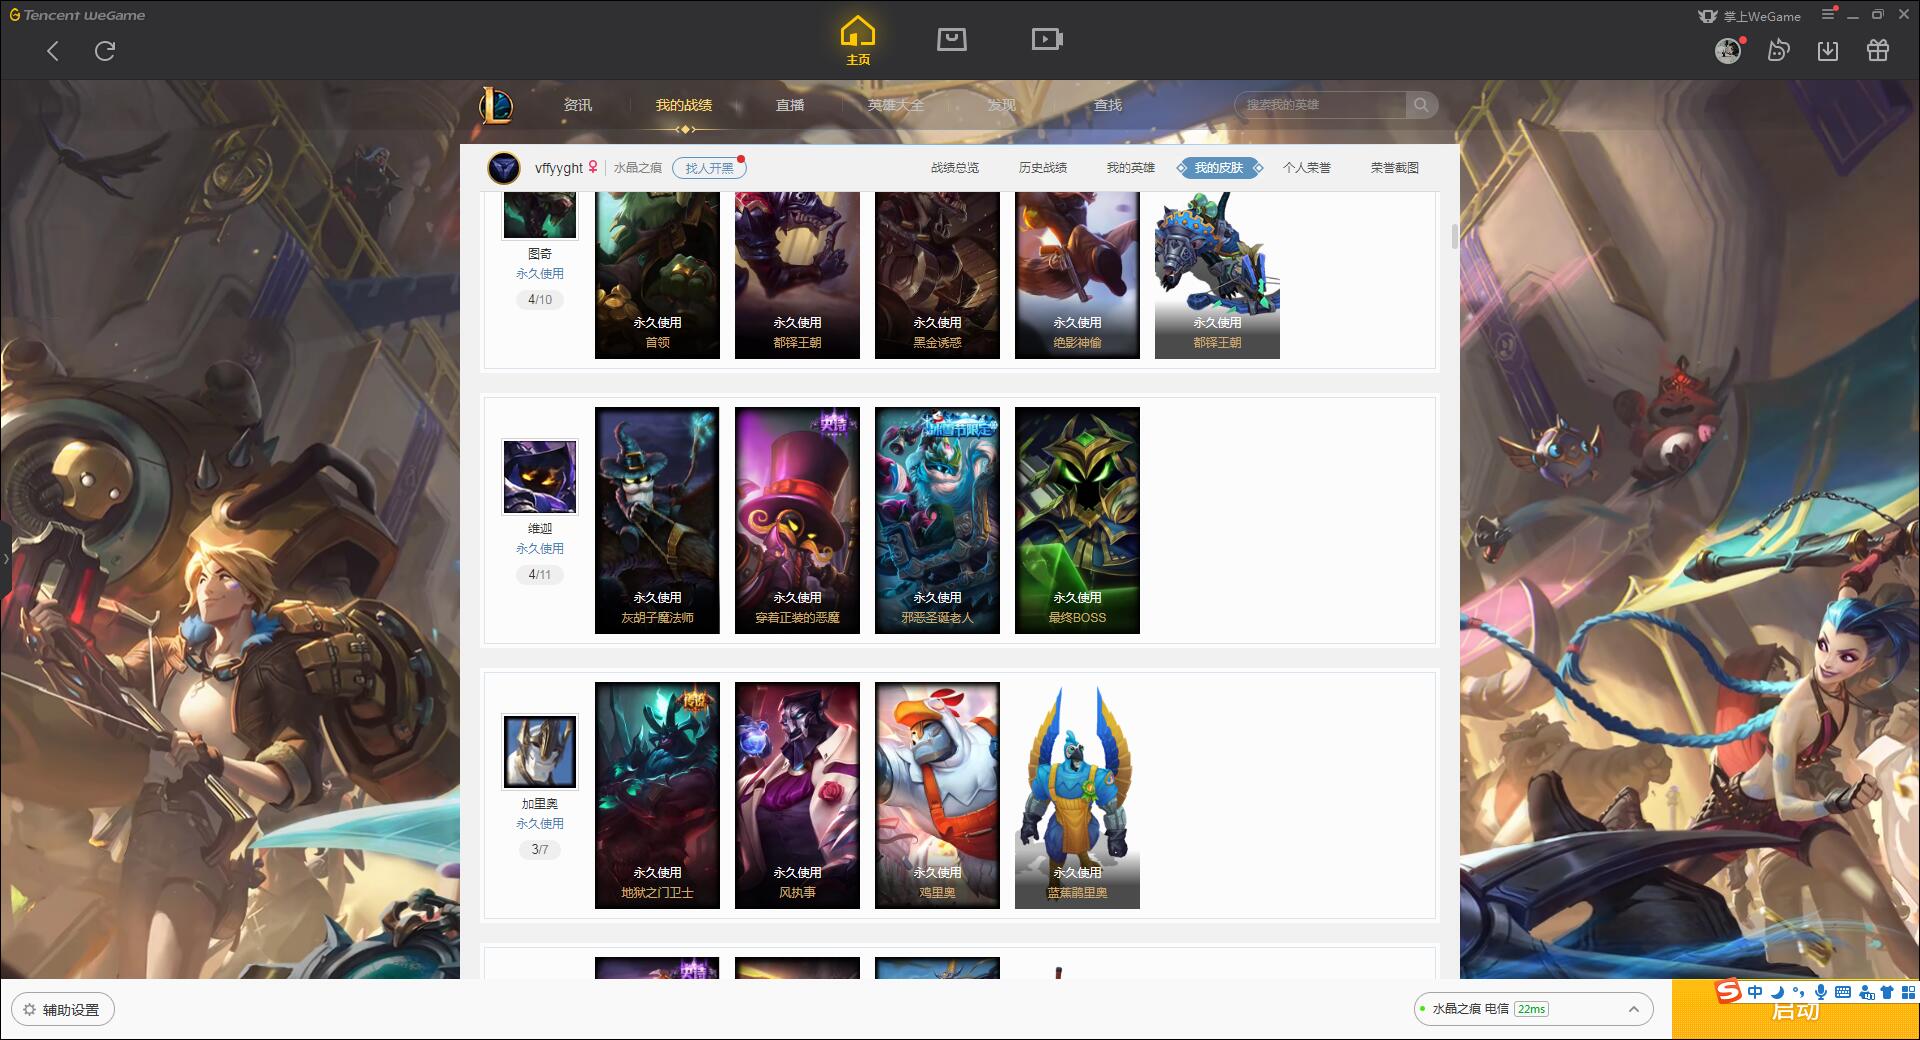Click the skin list vertical scrollbar
The image size is (1920, 1040).
(x=1455, y=237)
